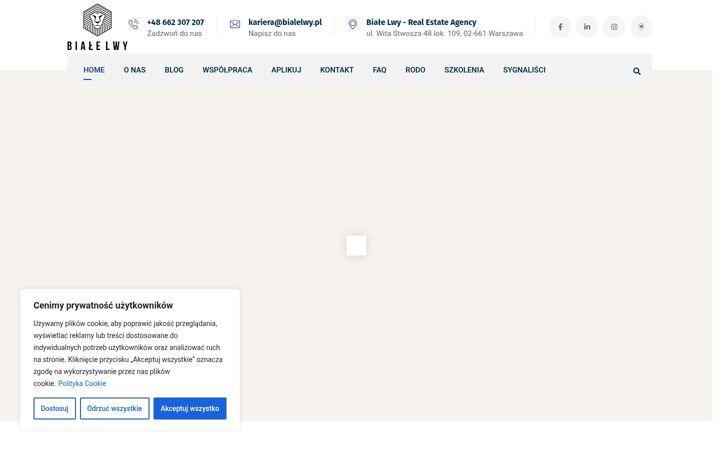Viewport: 720px width, 450px height.
Task: Go to HOME menu item
Action: [94, 70]
